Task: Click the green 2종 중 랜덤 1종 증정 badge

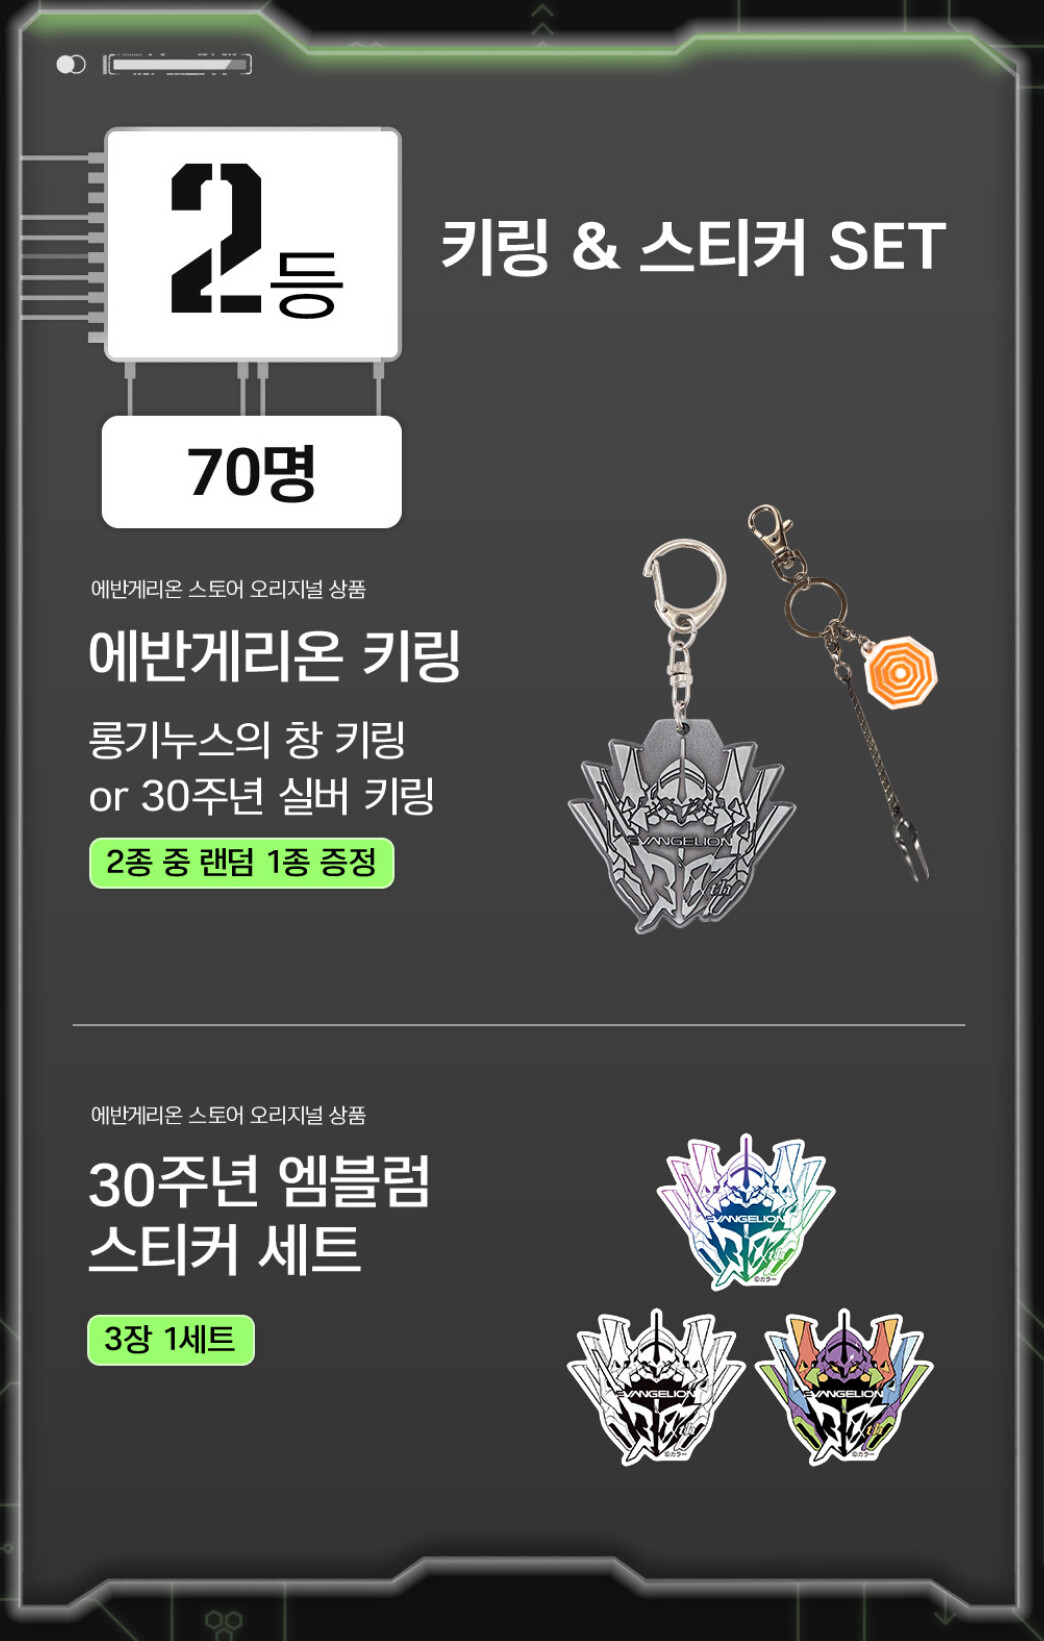Action: [x=242, y=862]
